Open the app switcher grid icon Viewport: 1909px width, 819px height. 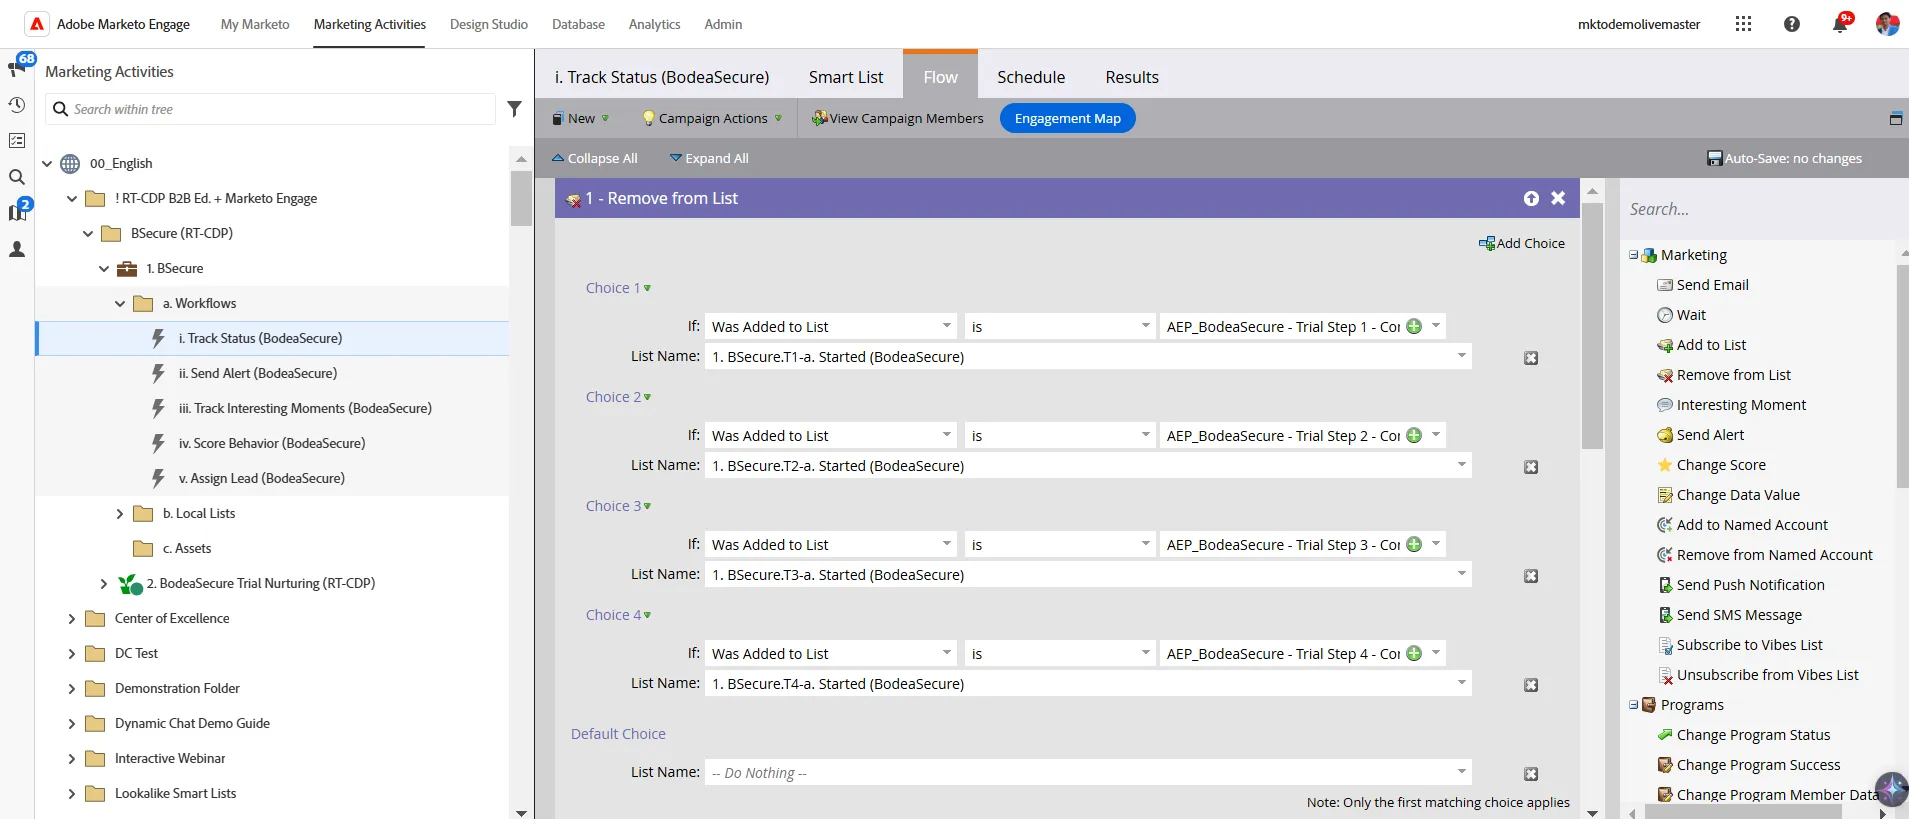pyautogui.click(x=1743, y=24)
